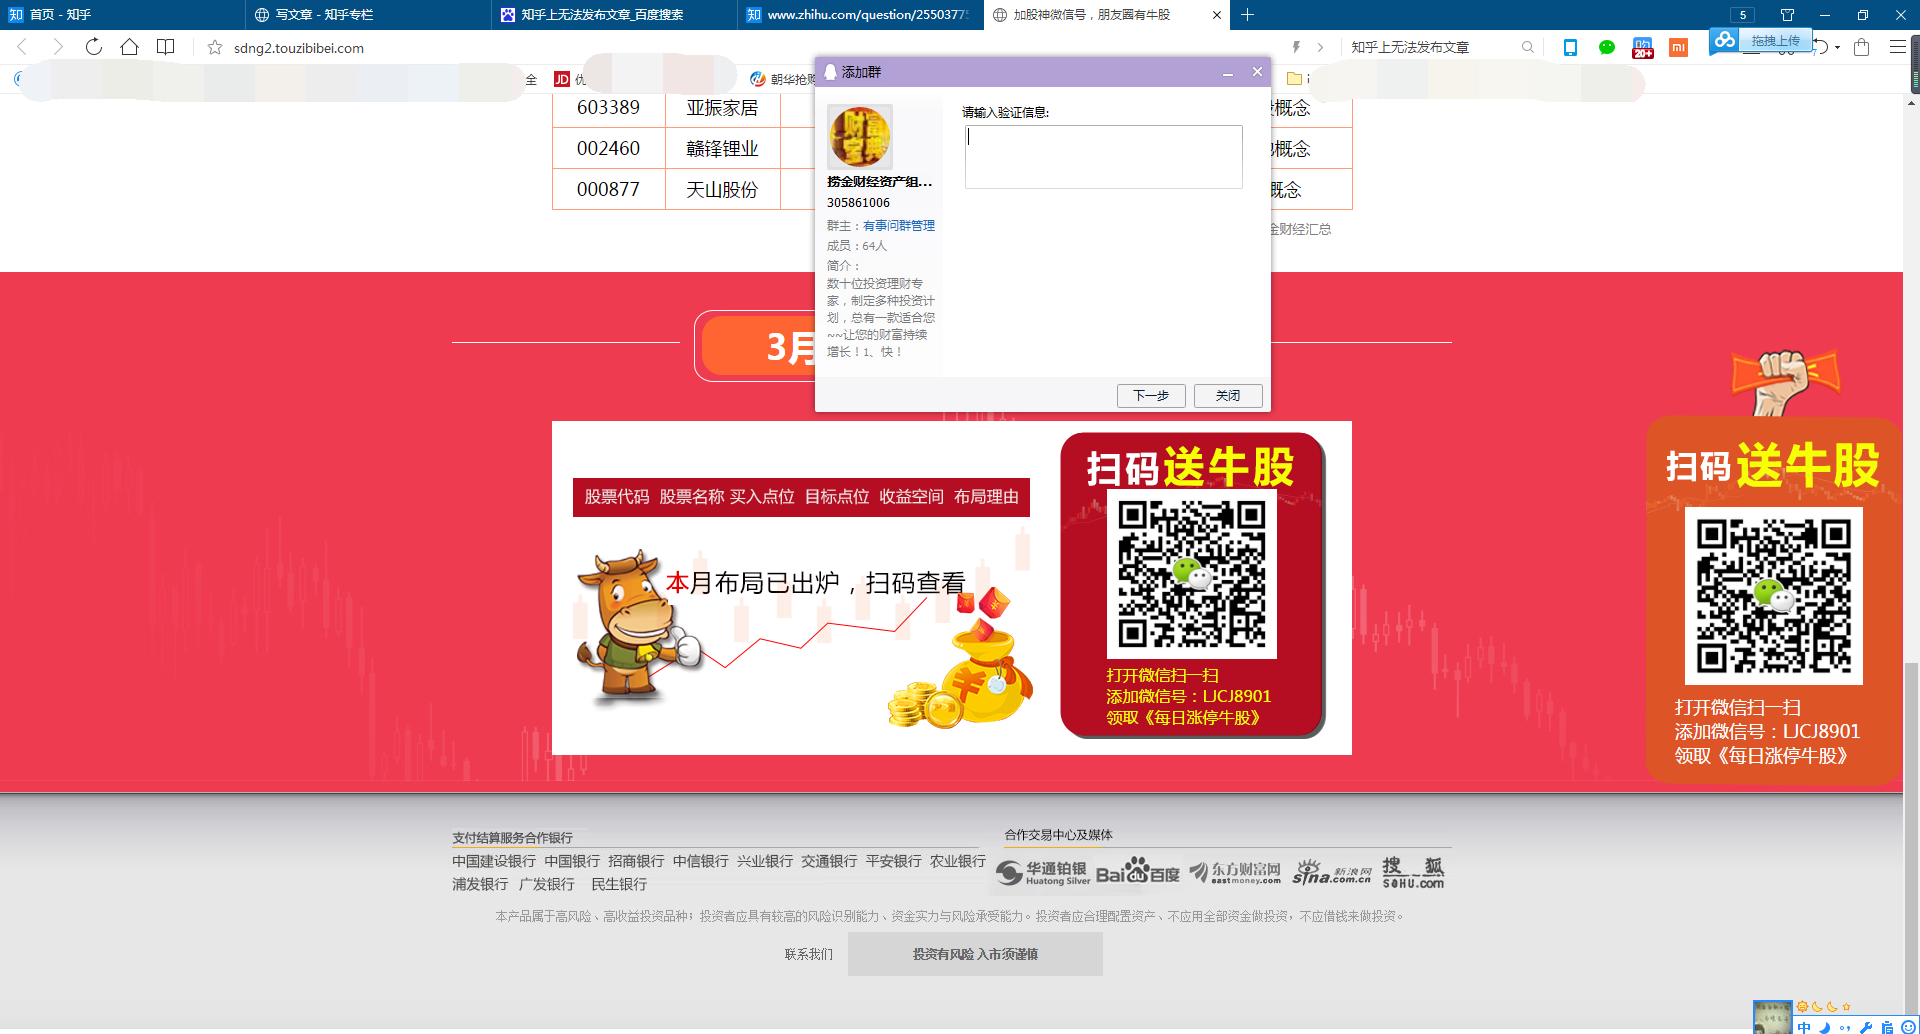Click 关闭 in 添加群 dialog
The height and width of the screenshot is (1034, 1920).
tap(1228, 396)
